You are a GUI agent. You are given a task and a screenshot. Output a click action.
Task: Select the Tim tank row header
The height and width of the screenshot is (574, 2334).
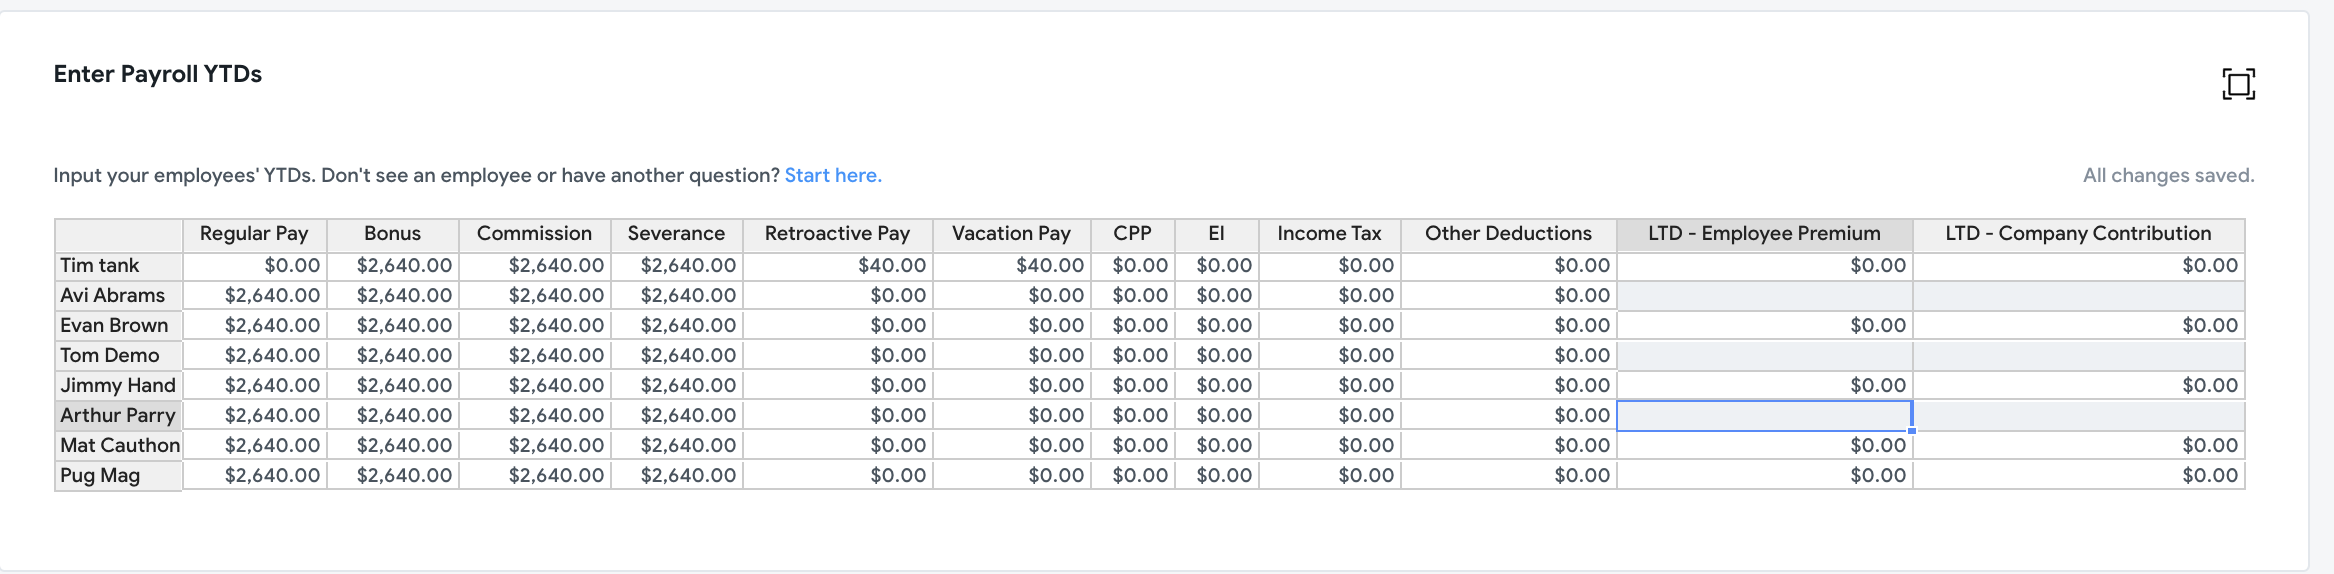point(118,265)
